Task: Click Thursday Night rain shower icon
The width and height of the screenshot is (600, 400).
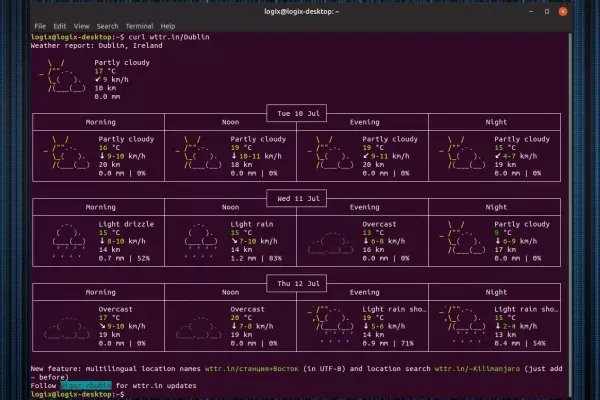Action: click(462, 325)
